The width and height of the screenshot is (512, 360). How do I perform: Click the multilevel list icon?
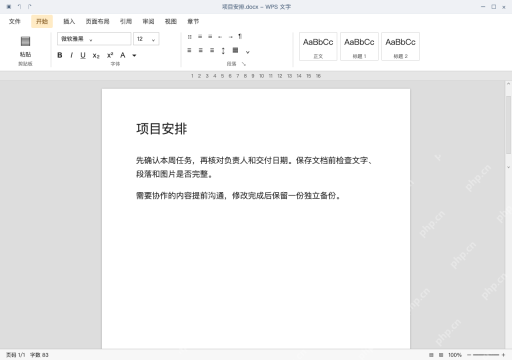coord(210,36)
